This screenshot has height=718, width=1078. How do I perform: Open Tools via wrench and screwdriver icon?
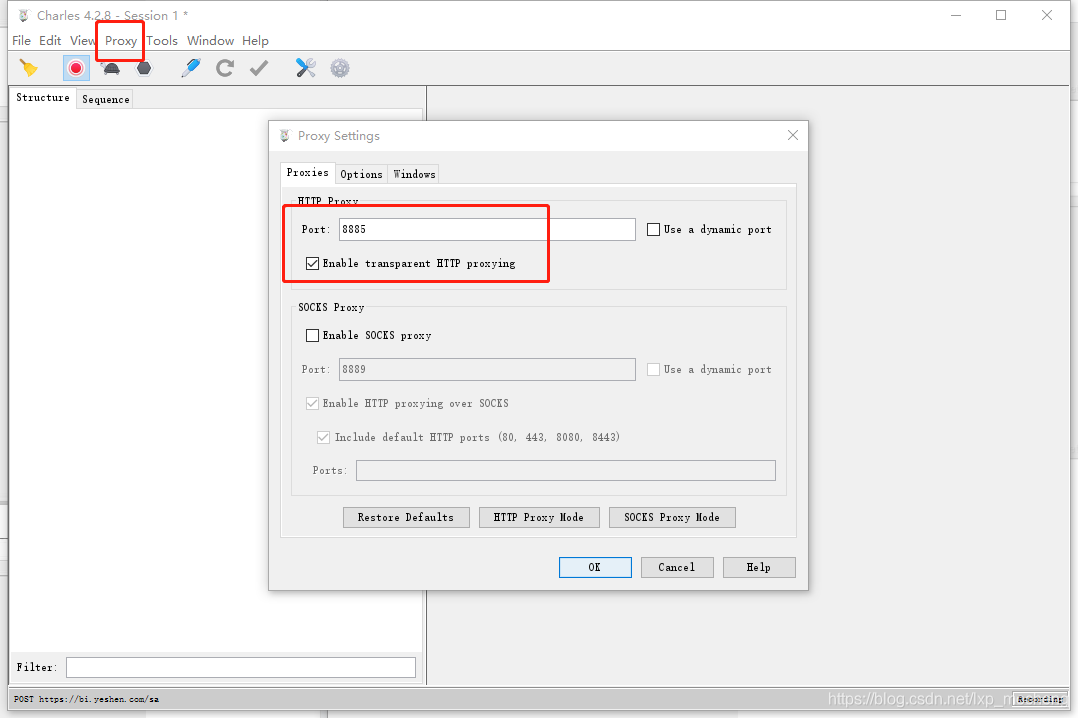305,68
